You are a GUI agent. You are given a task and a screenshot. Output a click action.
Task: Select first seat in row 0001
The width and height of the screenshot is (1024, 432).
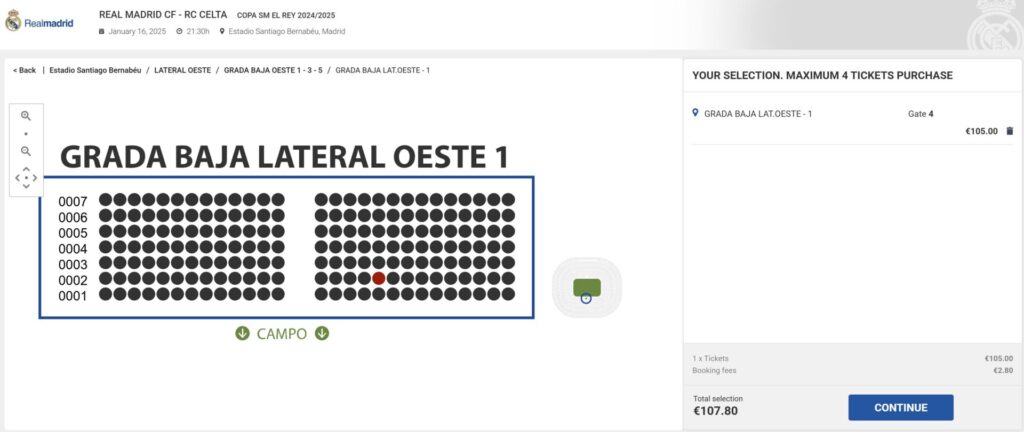click(x=105, y=295)
